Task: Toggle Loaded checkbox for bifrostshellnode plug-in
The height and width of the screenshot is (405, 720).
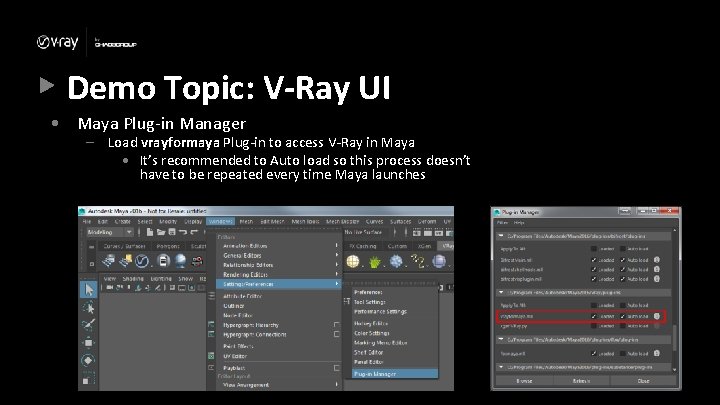Action: point(594,270)
